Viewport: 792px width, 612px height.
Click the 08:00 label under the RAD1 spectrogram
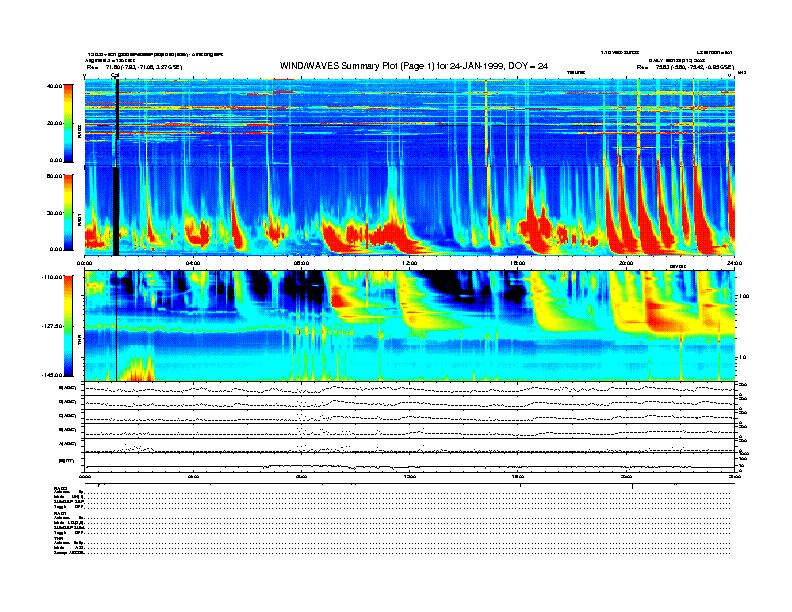pyautogui.click(x=301, y=263)
